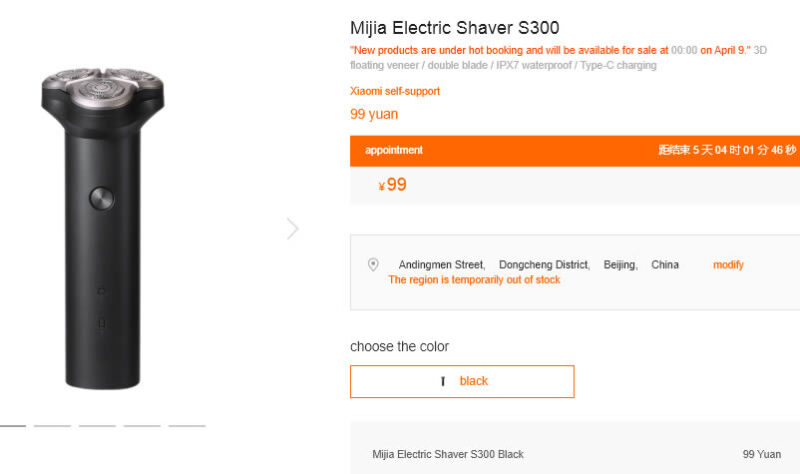Select Dongcheng District in the address
The width and height of the screenshot is (800, 474).
(544, 265)
